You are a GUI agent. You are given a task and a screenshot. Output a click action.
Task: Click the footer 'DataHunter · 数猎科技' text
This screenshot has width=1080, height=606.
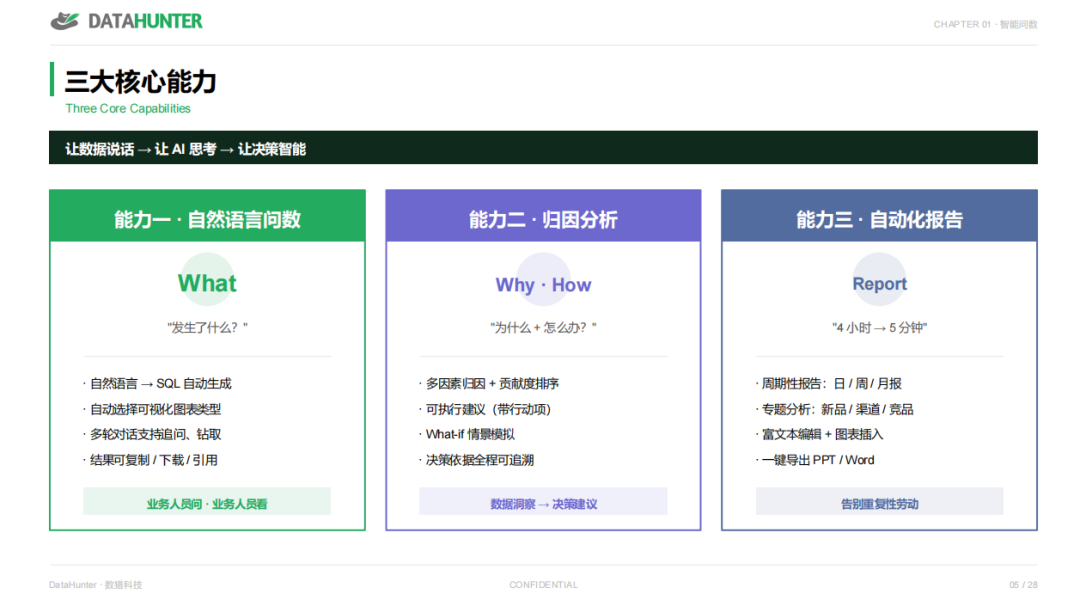[x=96, y=585]
